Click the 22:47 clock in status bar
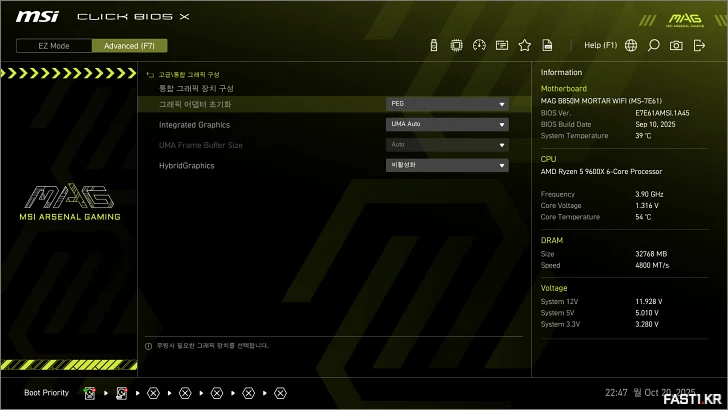This screenshot has height=410, width=728. (616, 393)
